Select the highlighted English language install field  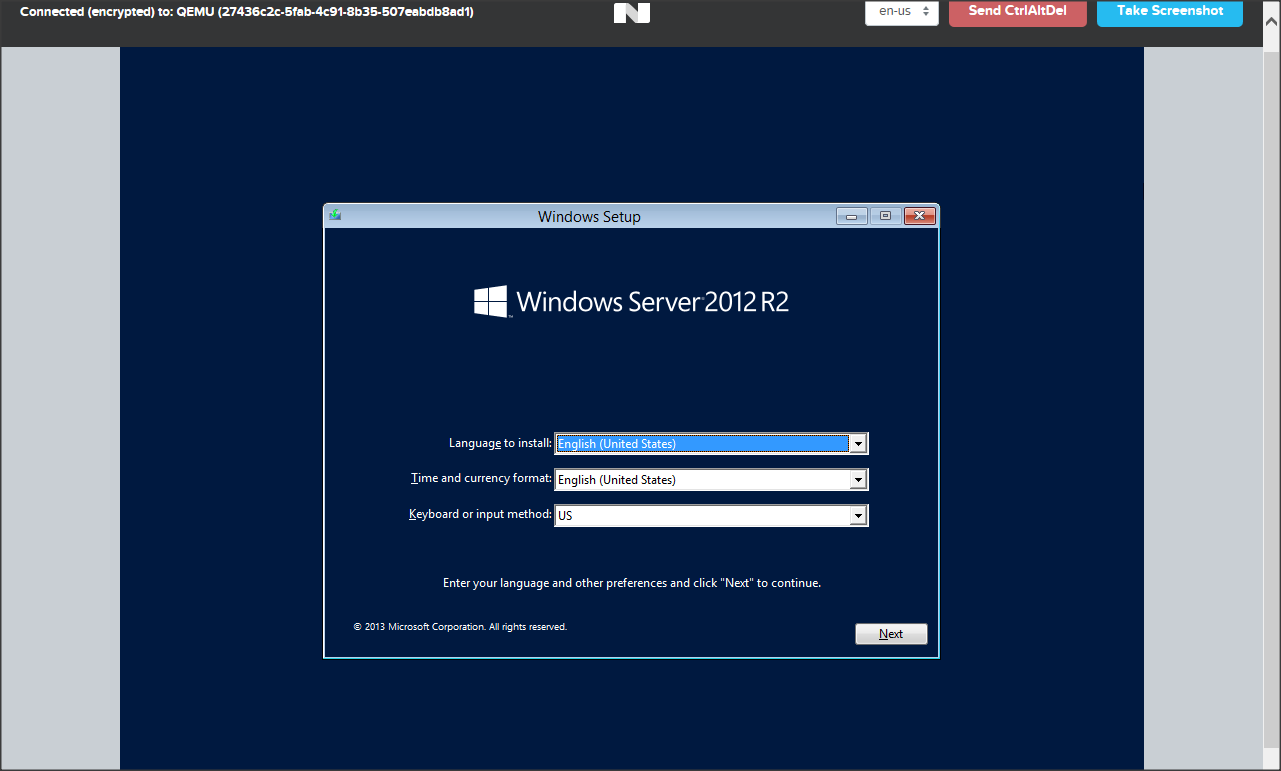point(701,444)
